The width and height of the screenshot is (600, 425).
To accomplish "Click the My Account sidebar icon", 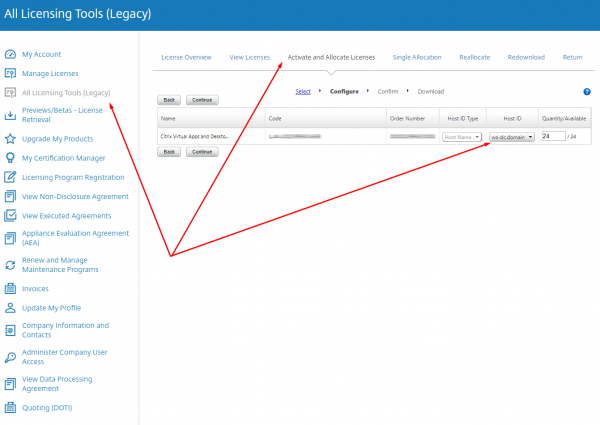I will coord(10,54).
